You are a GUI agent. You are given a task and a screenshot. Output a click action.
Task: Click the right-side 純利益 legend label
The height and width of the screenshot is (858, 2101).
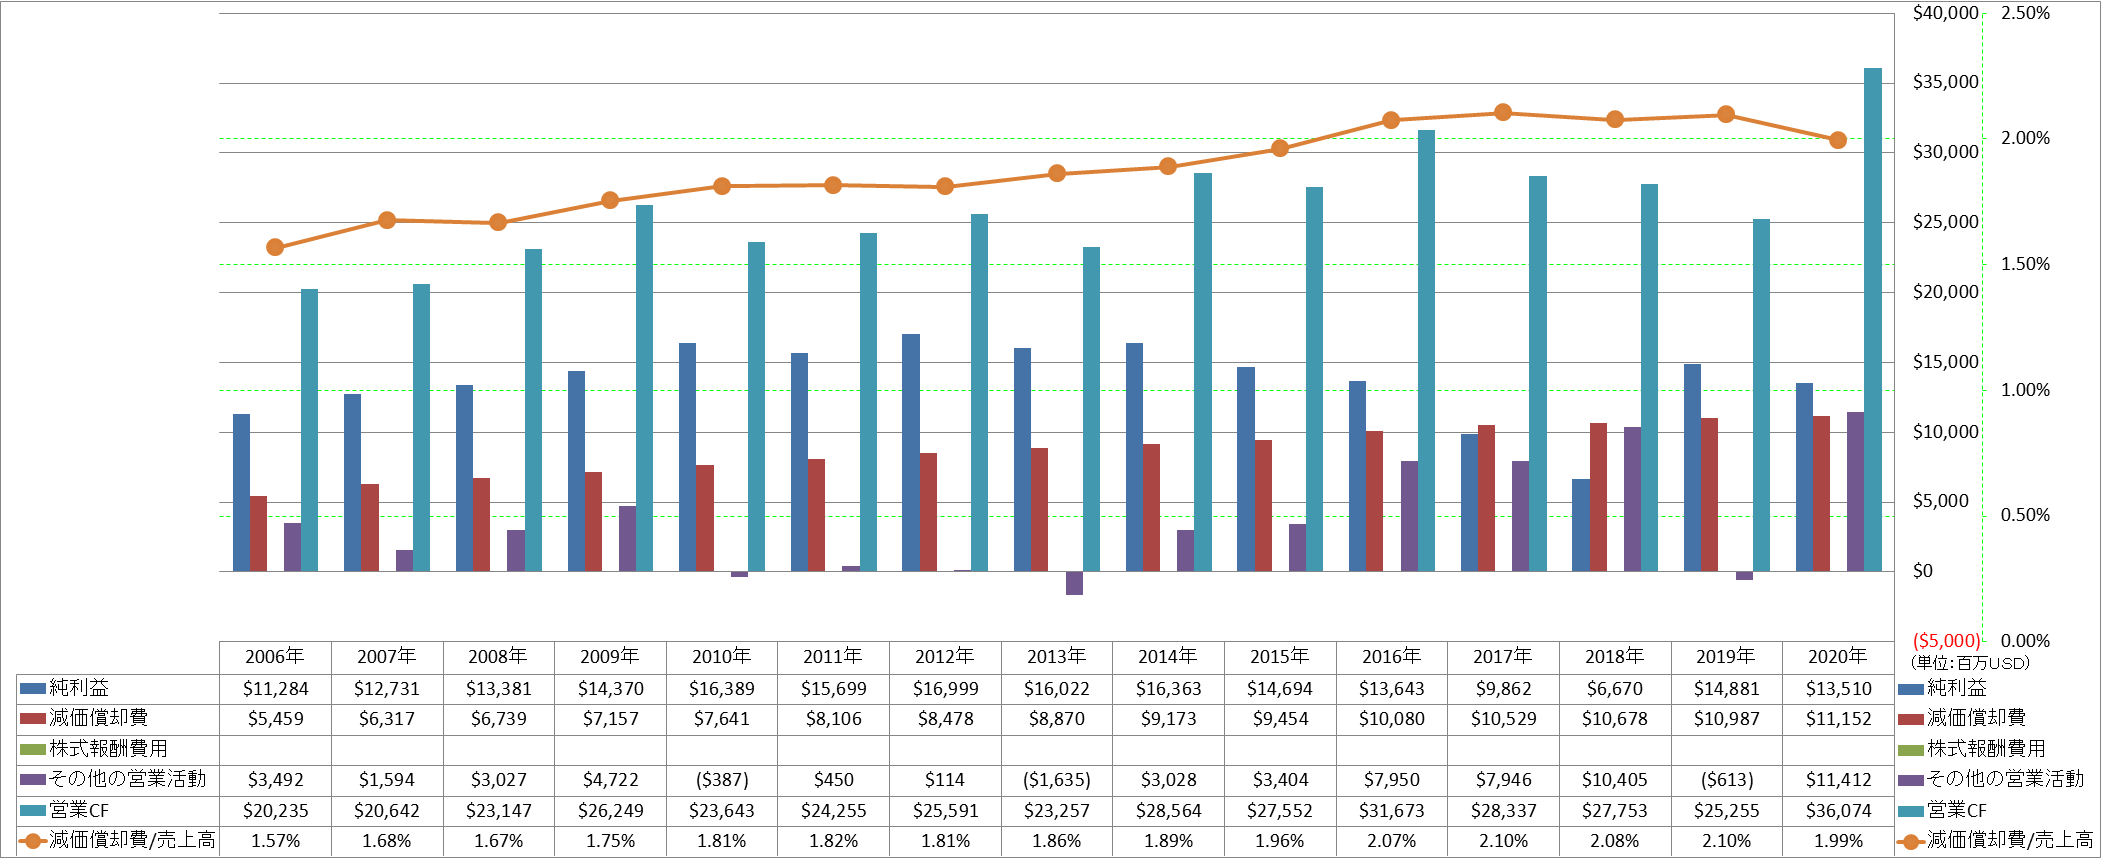(1957, 688)
